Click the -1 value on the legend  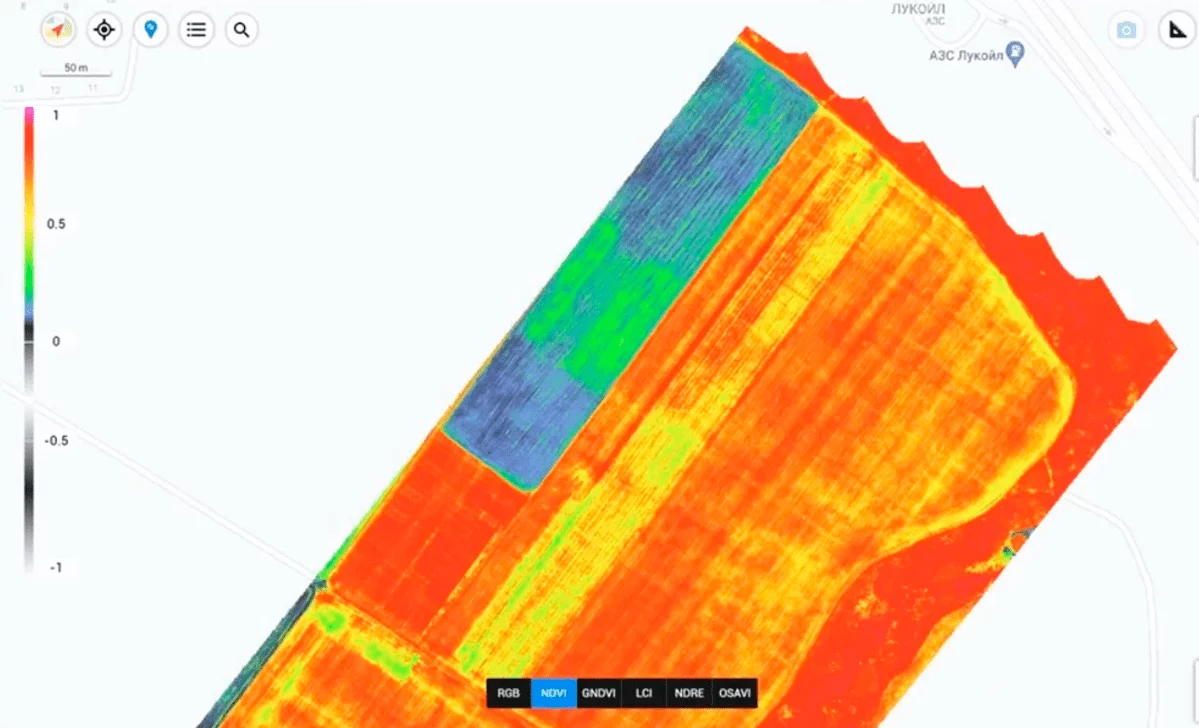pos(56,567)
